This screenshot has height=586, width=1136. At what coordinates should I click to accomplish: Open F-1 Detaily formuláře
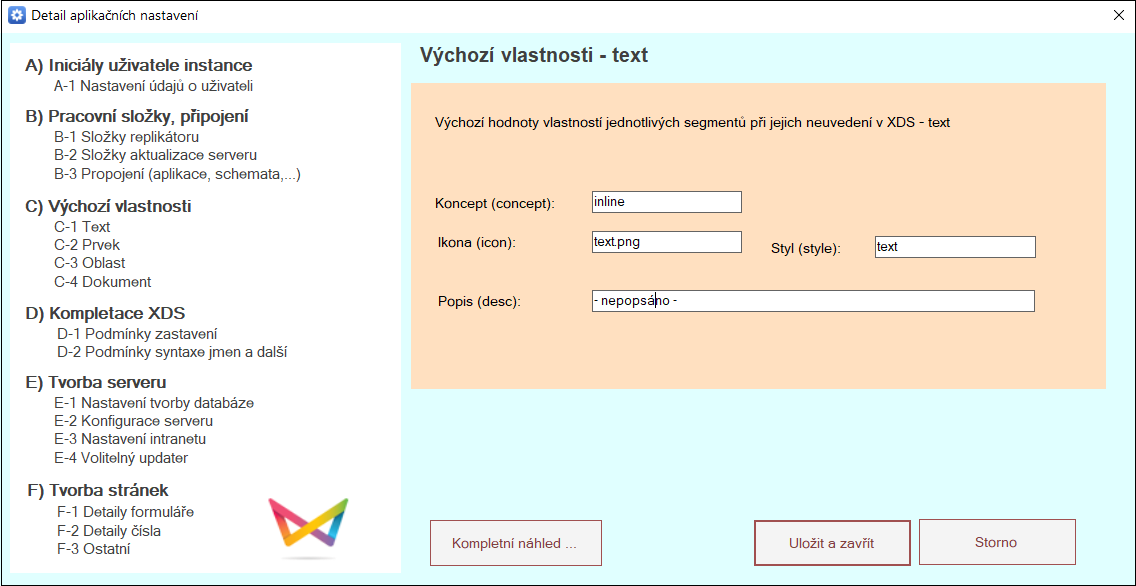[125, 512]
